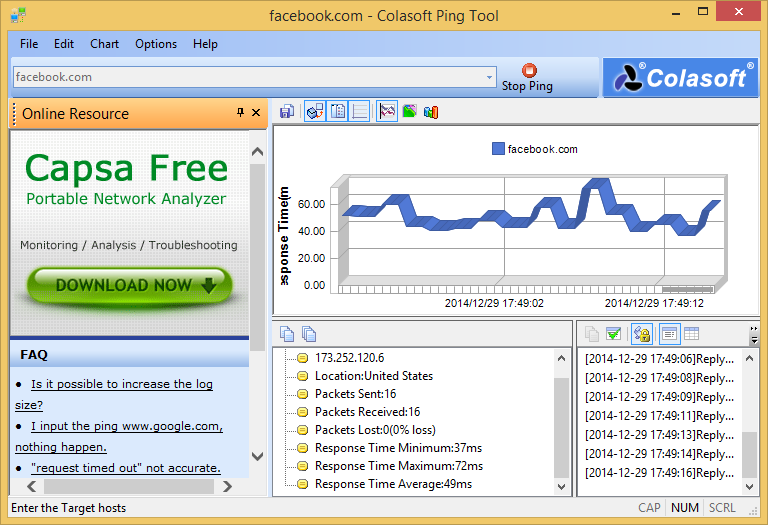Image resolution: width=768 pixels, height=525 pixels.
Task: Select the area chart type icon
Action: click(409, 112)
